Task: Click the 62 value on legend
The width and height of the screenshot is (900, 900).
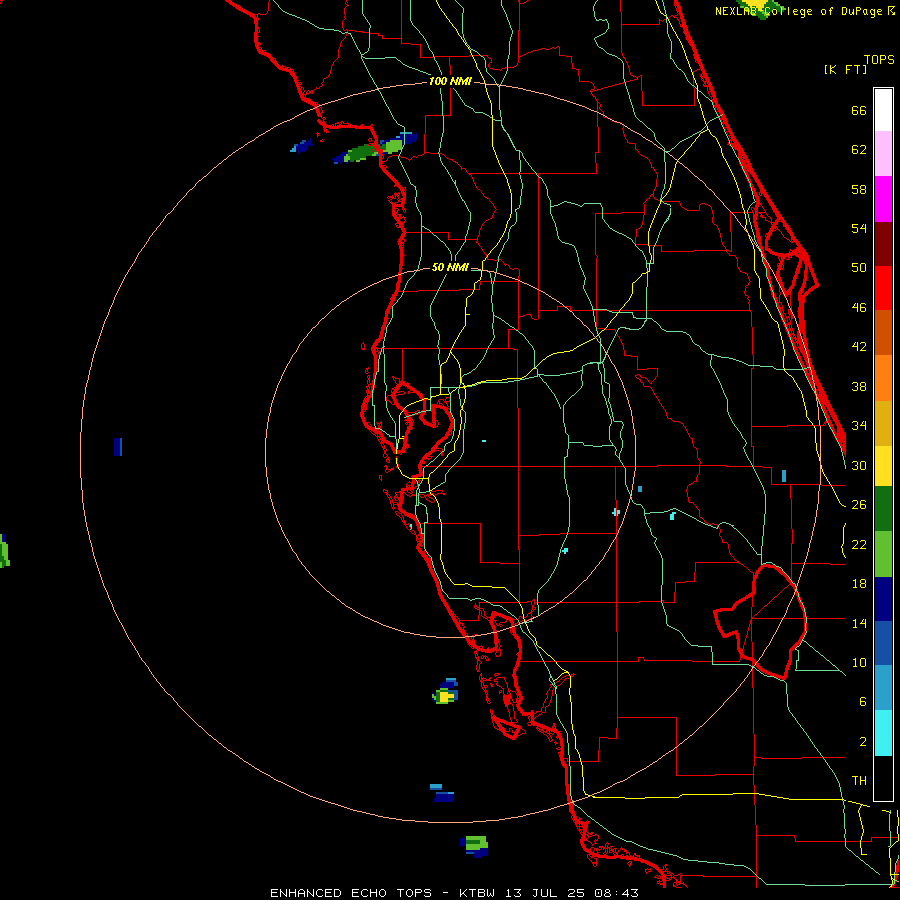Action: point(859,150)
